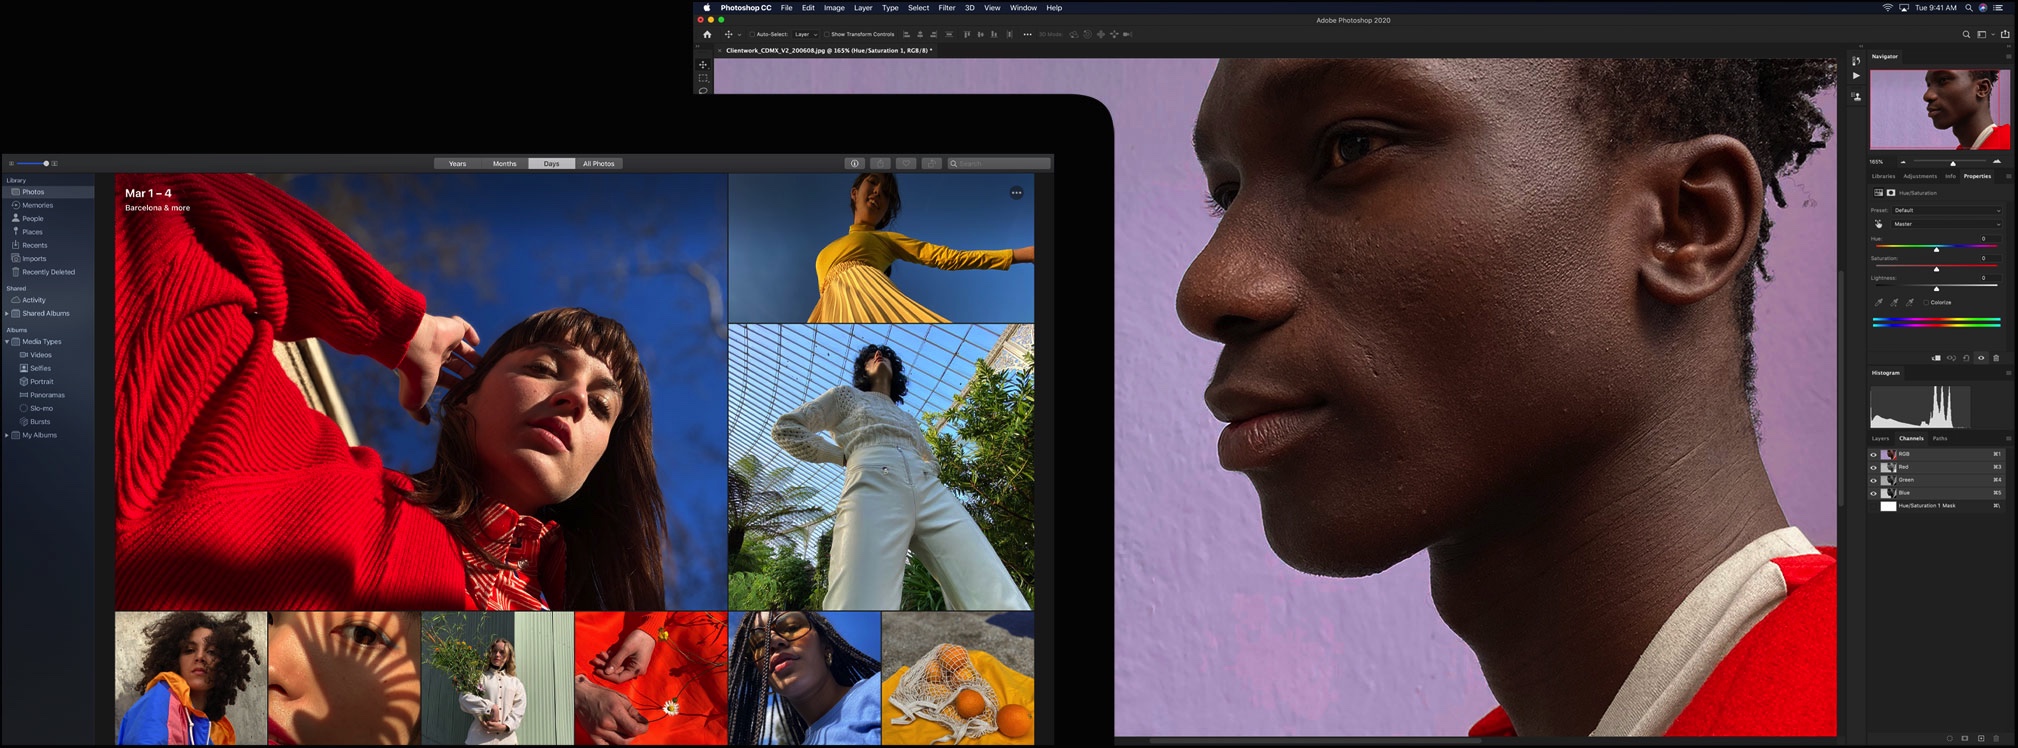Viewport: 2018px width, 748px height.
Task: Open the Memories item in Photos sidebar
Action: tap(37, 205)
